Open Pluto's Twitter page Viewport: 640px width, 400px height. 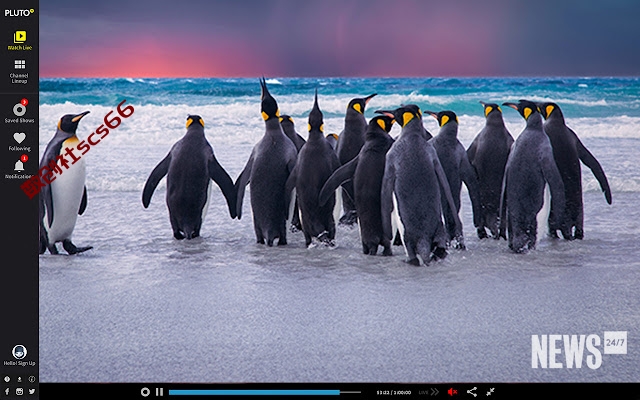(x=32, y=391)
